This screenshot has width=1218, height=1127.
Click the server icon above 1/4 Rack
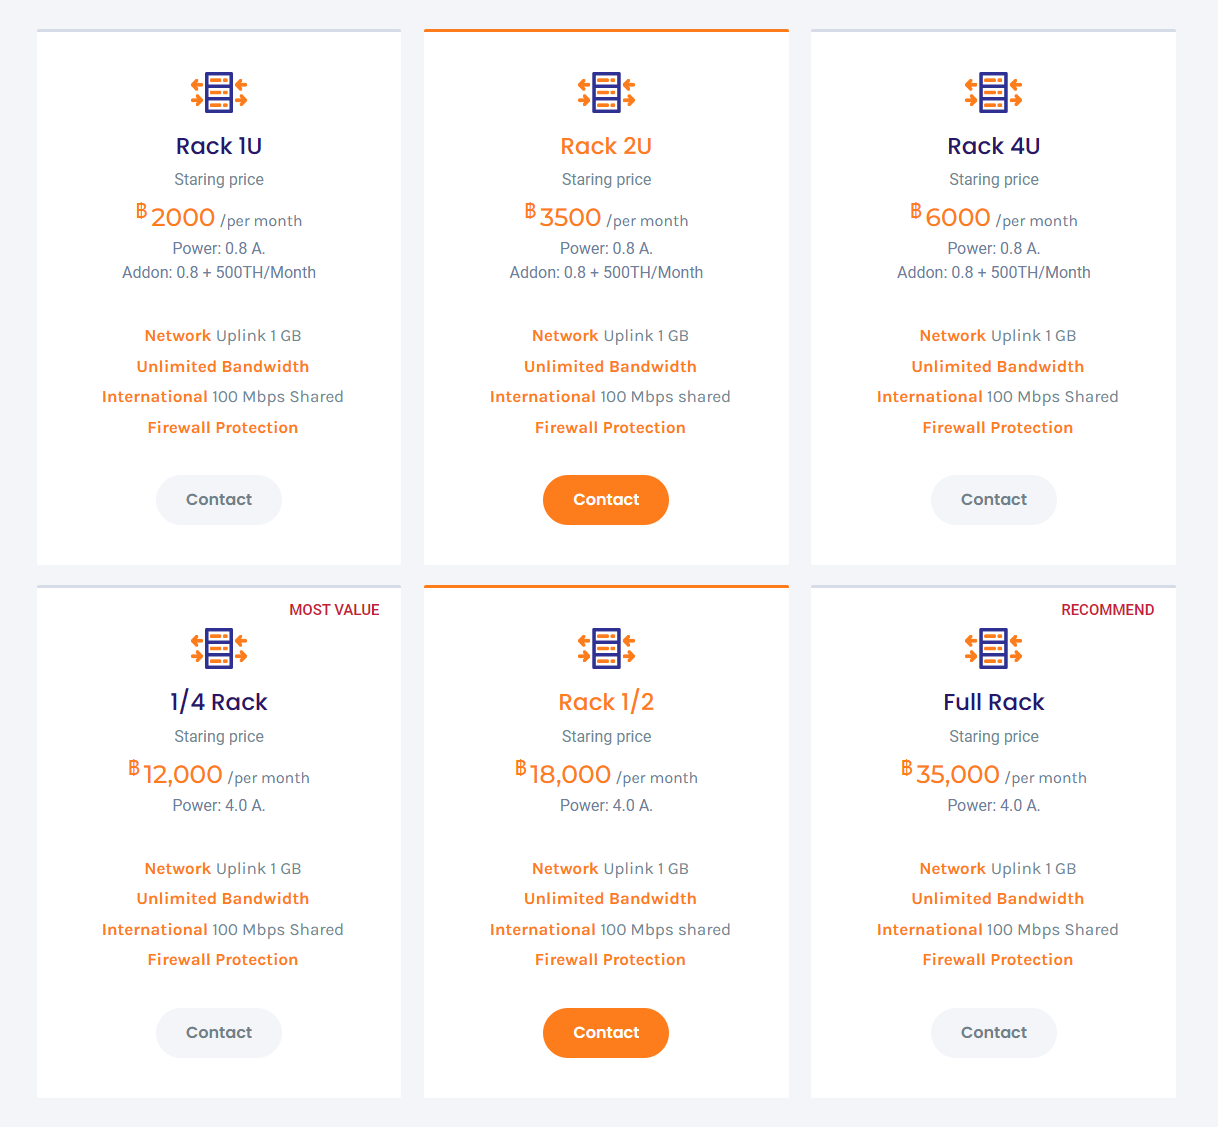(x=219, y=648)
